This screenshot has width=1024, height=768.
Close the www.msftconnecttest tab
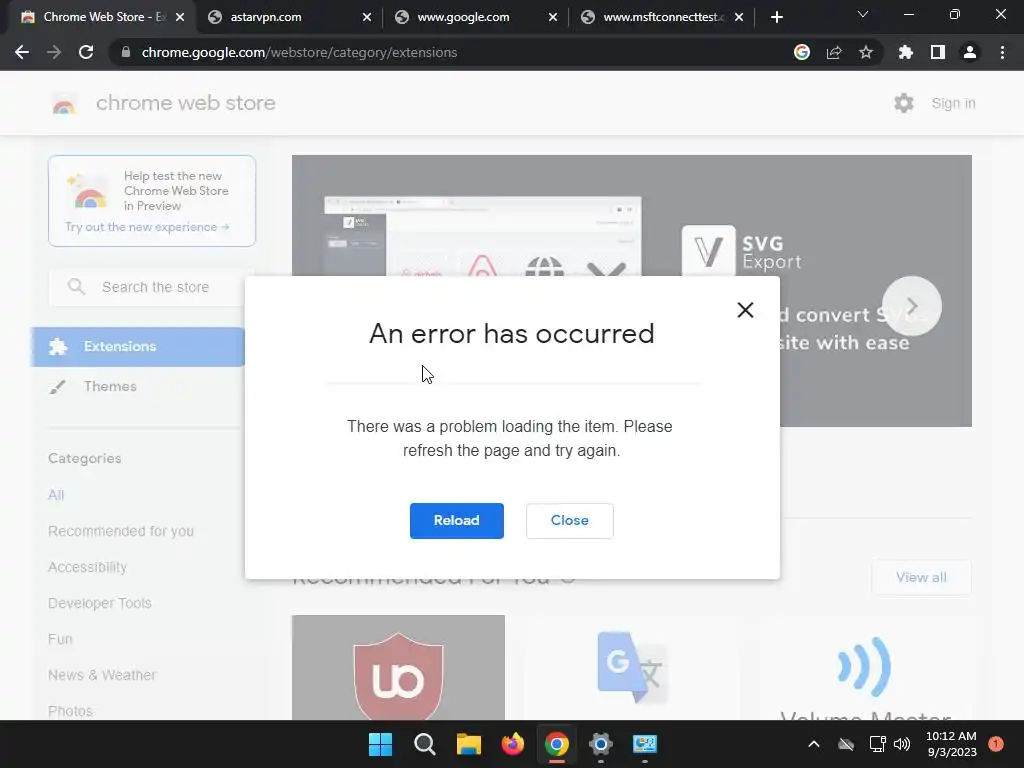point(739,17)
